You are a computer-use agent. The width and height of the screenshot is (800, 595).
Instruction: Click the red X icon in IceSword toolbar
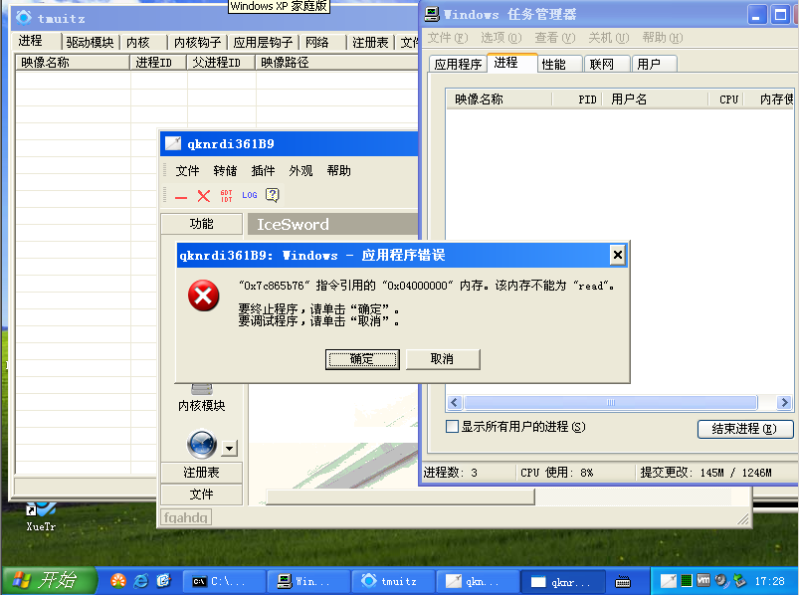point(204,195)
